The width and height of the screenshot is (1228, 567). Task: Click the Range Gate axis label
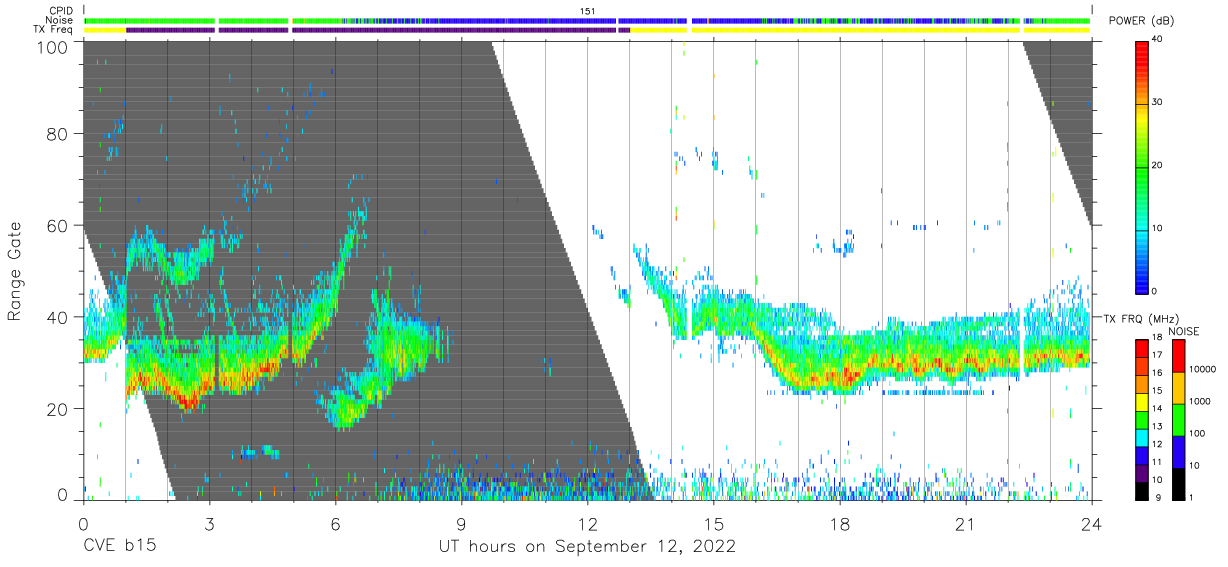(x=15, y=272)
